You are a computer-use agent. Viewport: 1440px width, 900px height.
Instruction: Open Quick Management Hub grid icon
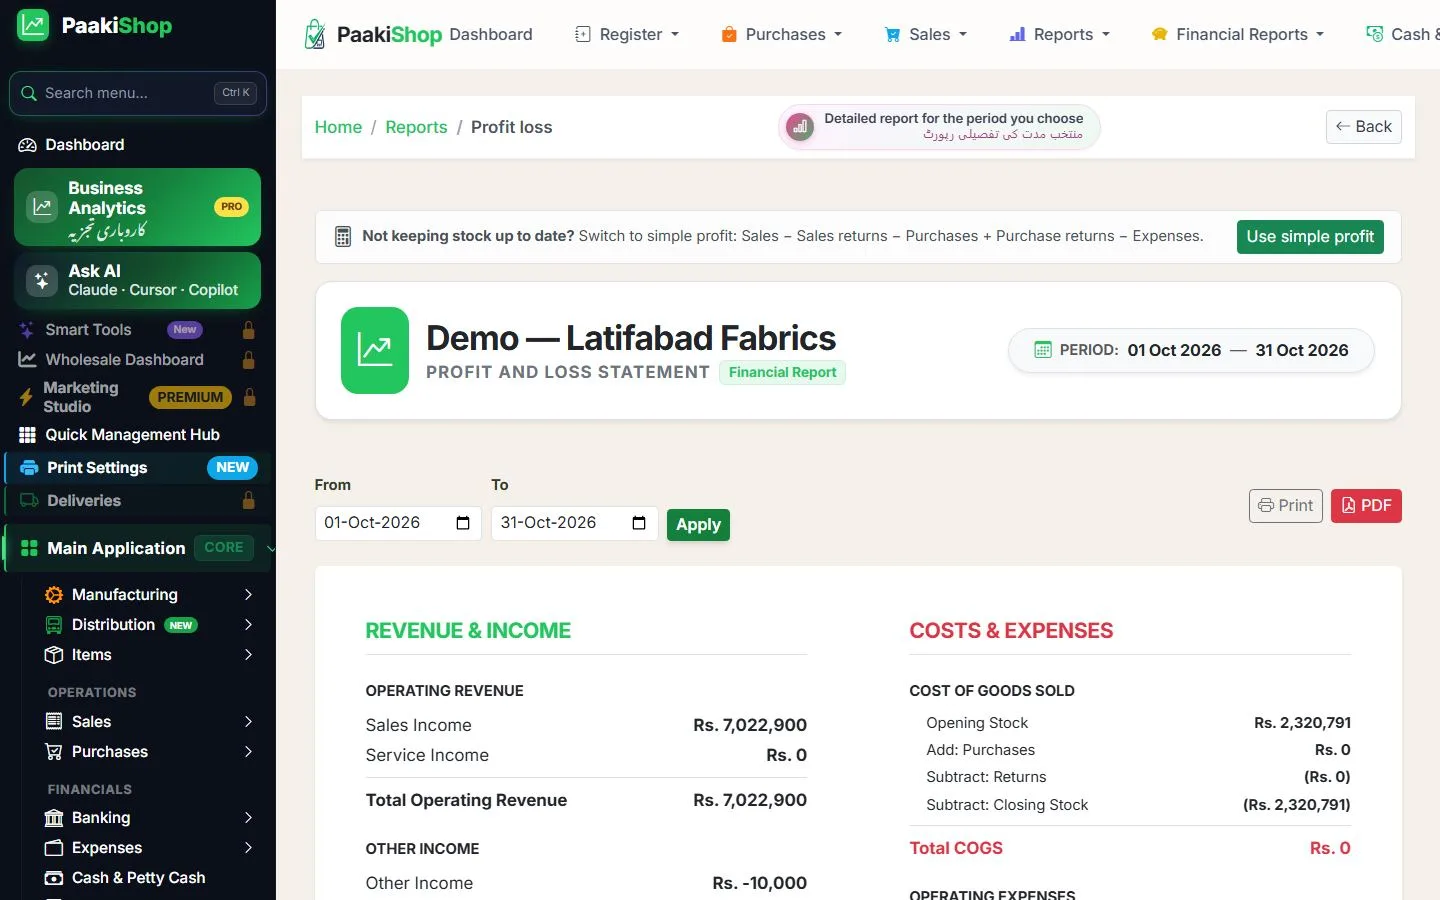[x=27, y=435]
